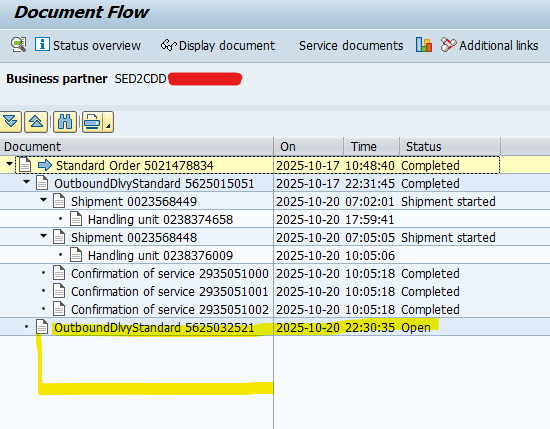Screen dimensions: 550x429
Task: Click the Display document glasses icon
Action: 168,45
